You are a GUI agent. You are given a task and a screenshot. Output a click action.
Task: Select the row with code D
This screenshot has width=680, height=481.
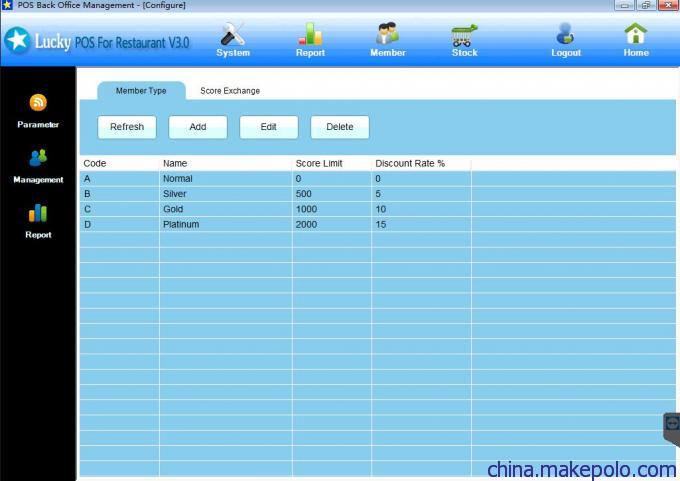pos(377,225)
